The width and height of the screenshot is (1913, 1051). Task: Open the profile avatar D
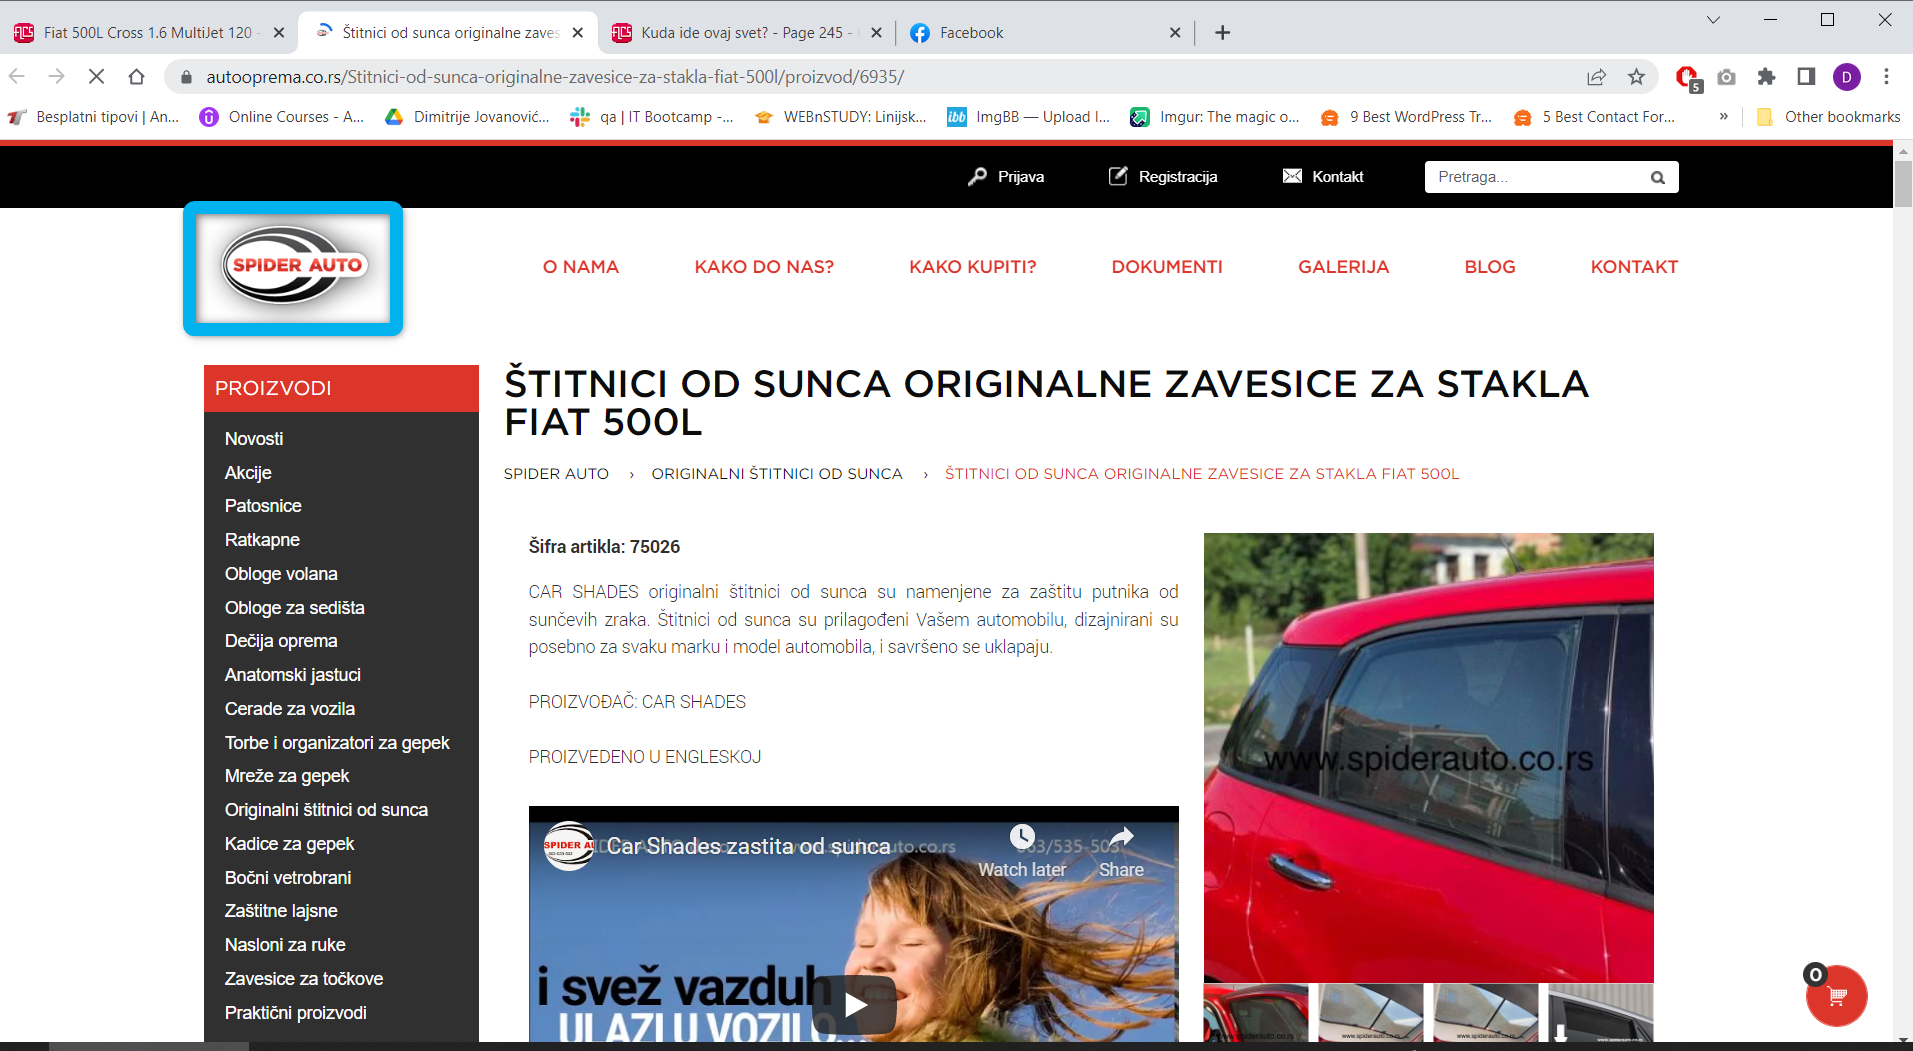pyautogui.click(x=1846, y=77)
